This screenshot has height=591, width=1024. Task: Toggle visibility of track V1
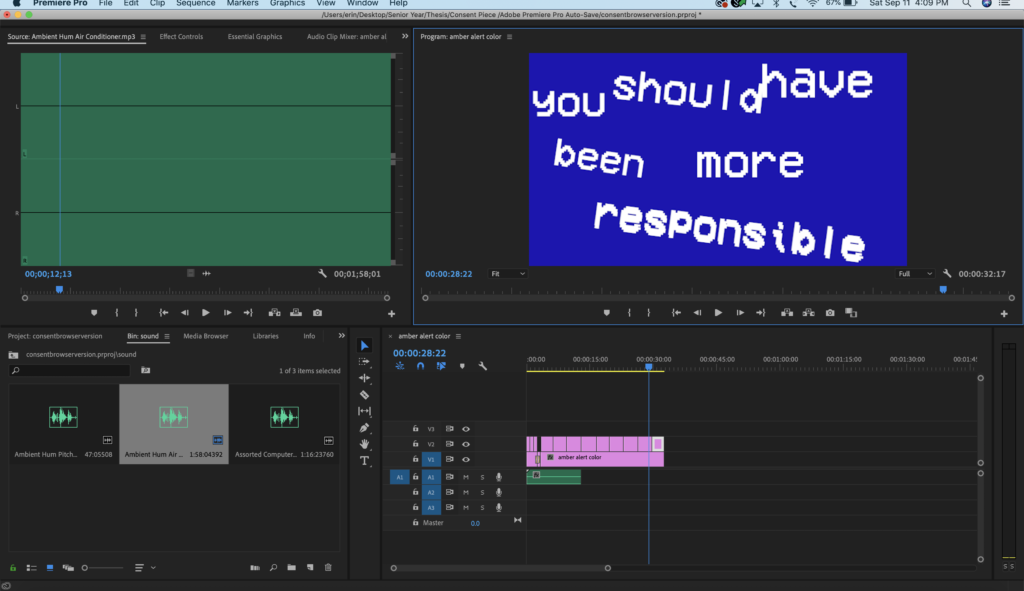466,459
